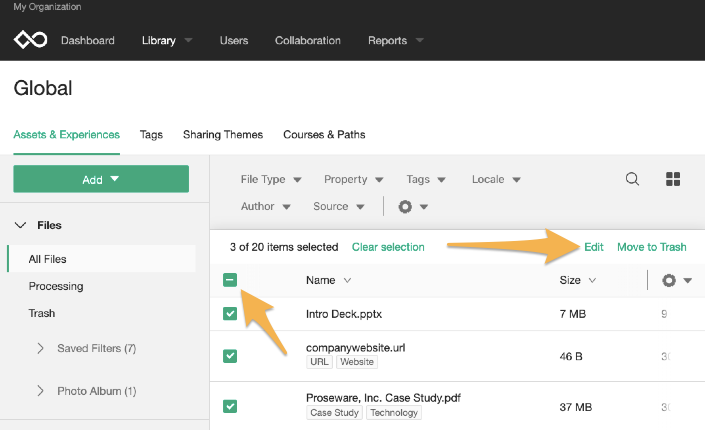The image size is (705, 430).
Task: Open the Tags filter dropdown
Action: click(426, 179)
